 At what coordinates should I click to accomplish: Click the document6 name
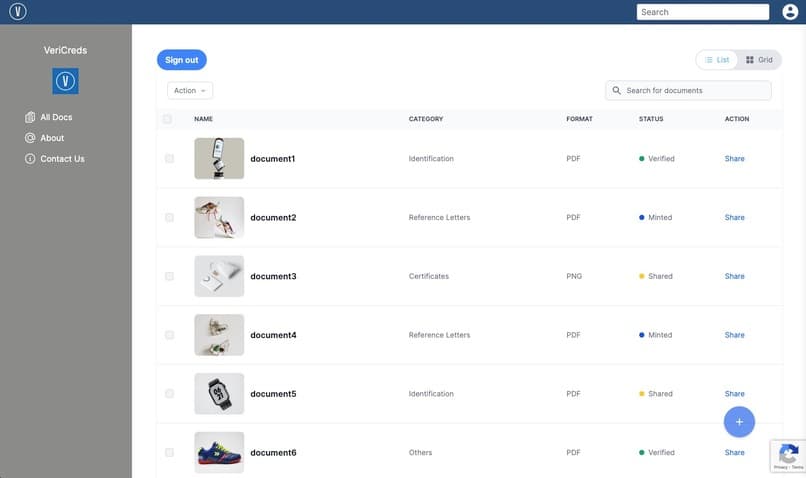click(x=273, y=452)
